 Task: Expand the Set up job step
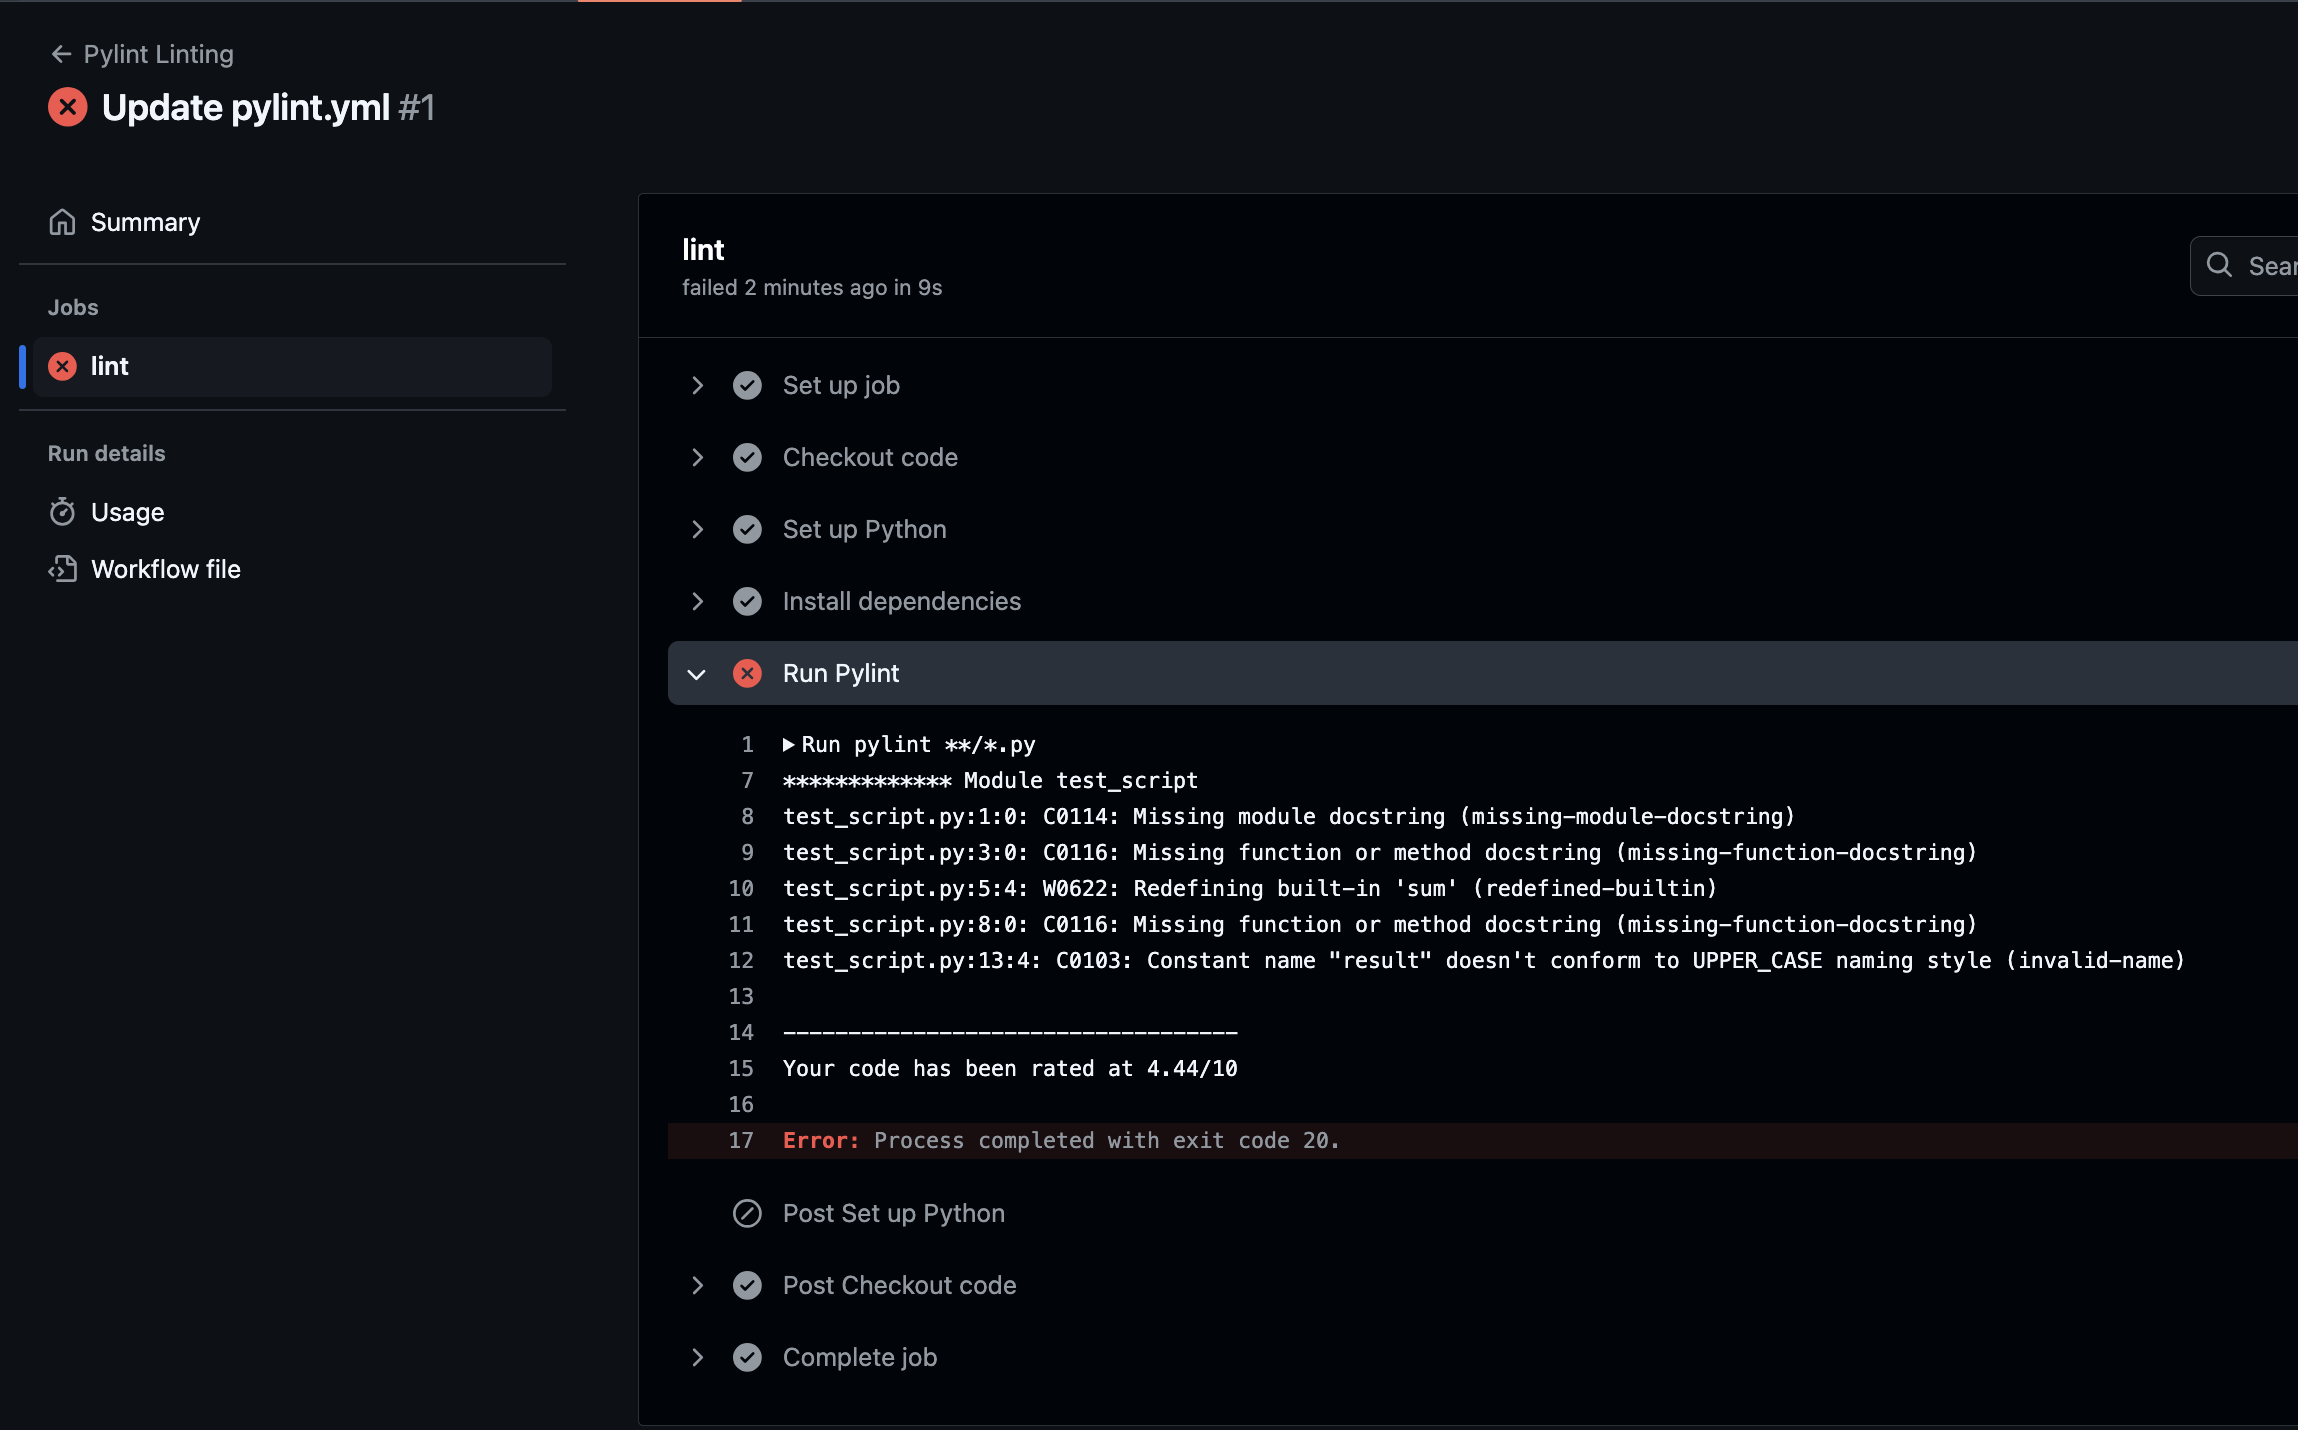pyautogui.click(x=694, y=386)
